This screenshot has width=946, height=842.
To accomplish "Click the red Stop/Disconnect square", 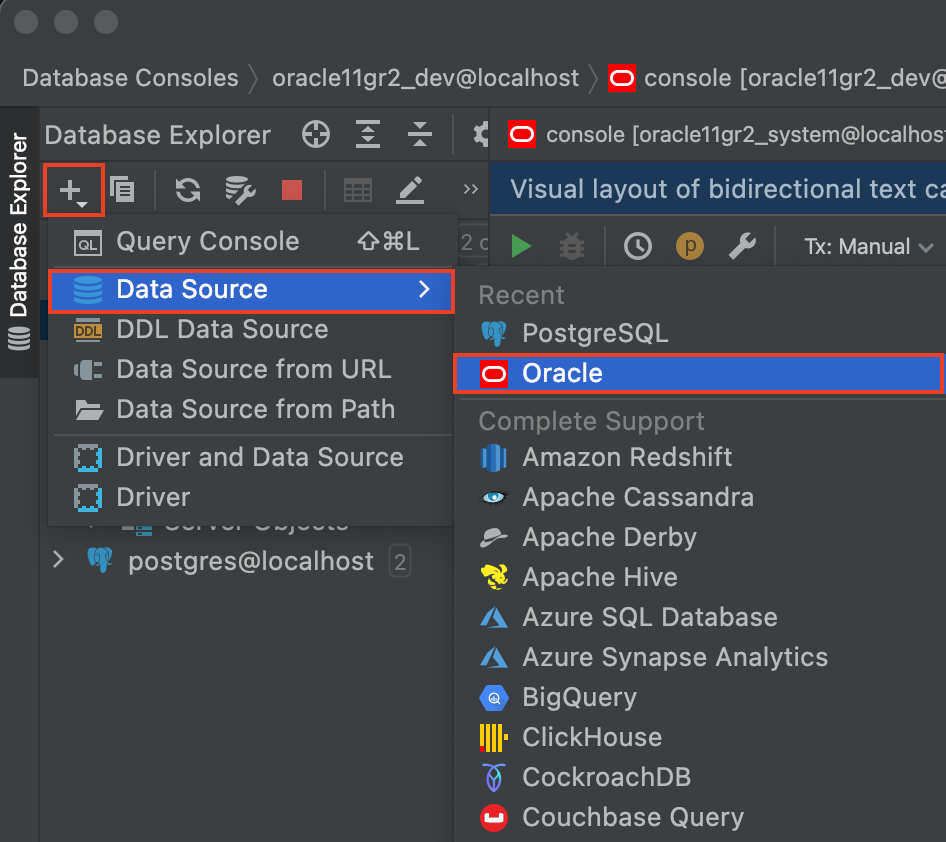I will (292, 191).
